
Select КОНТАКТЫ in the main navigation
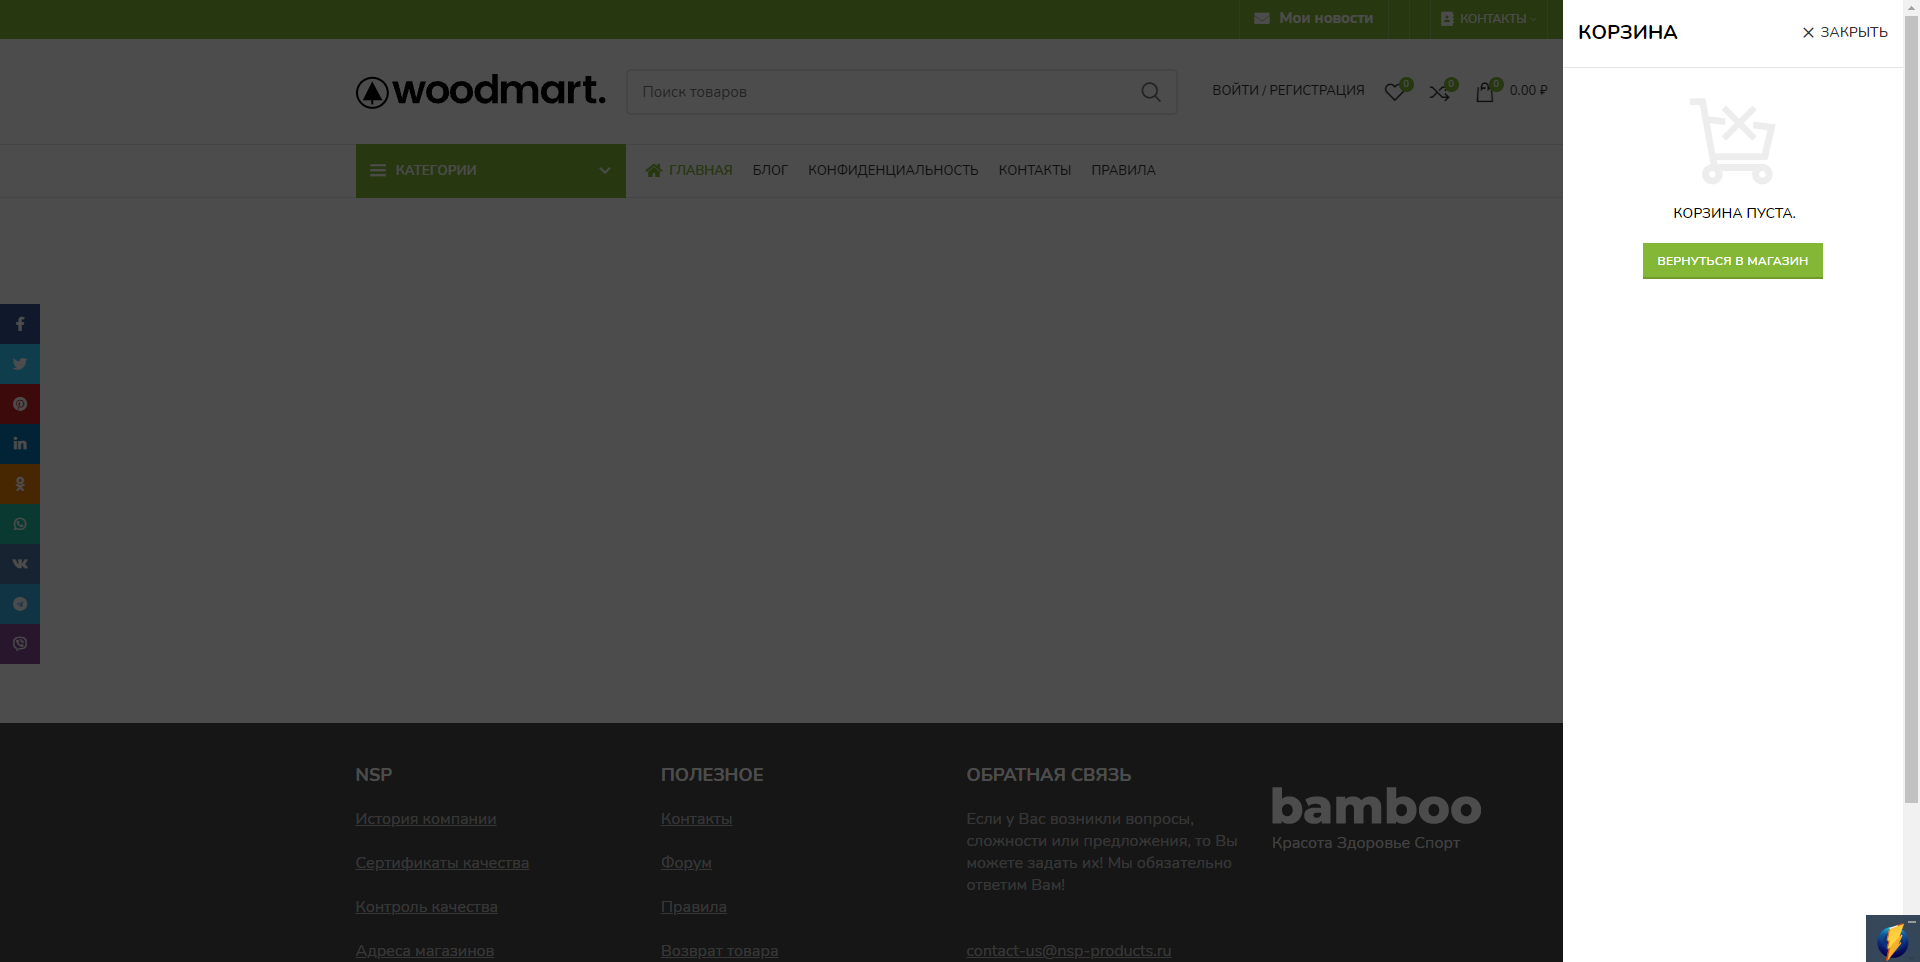coord(1035,170)
